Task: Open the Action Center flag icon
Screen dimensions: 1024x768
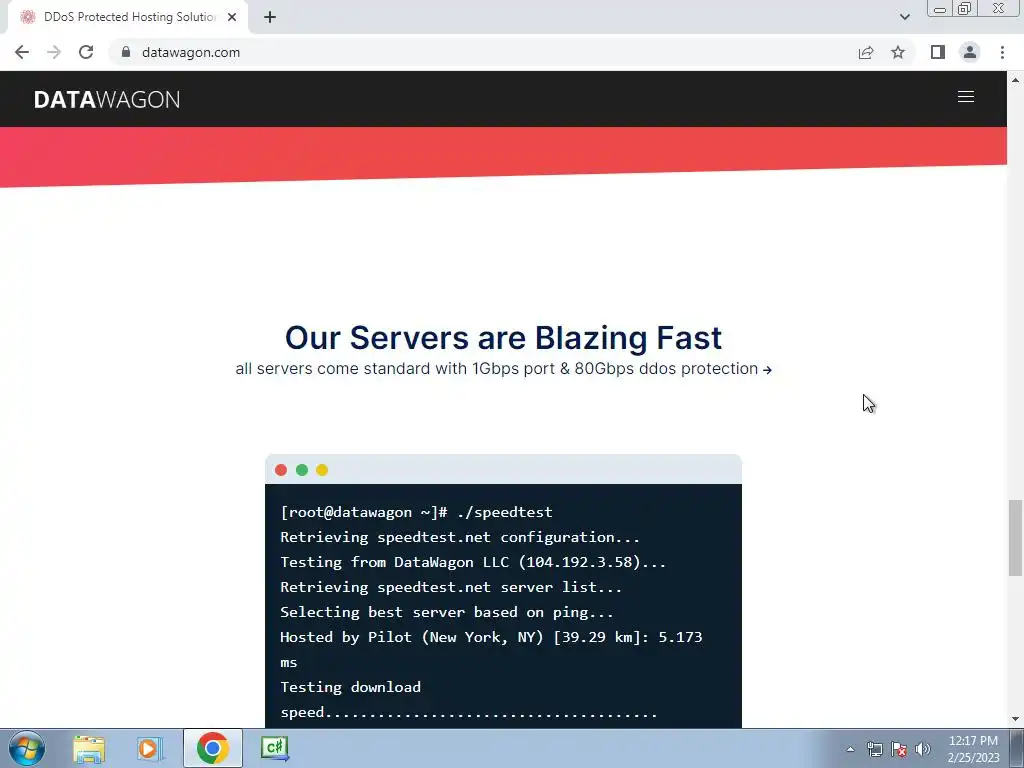Action: click(899, 749)
